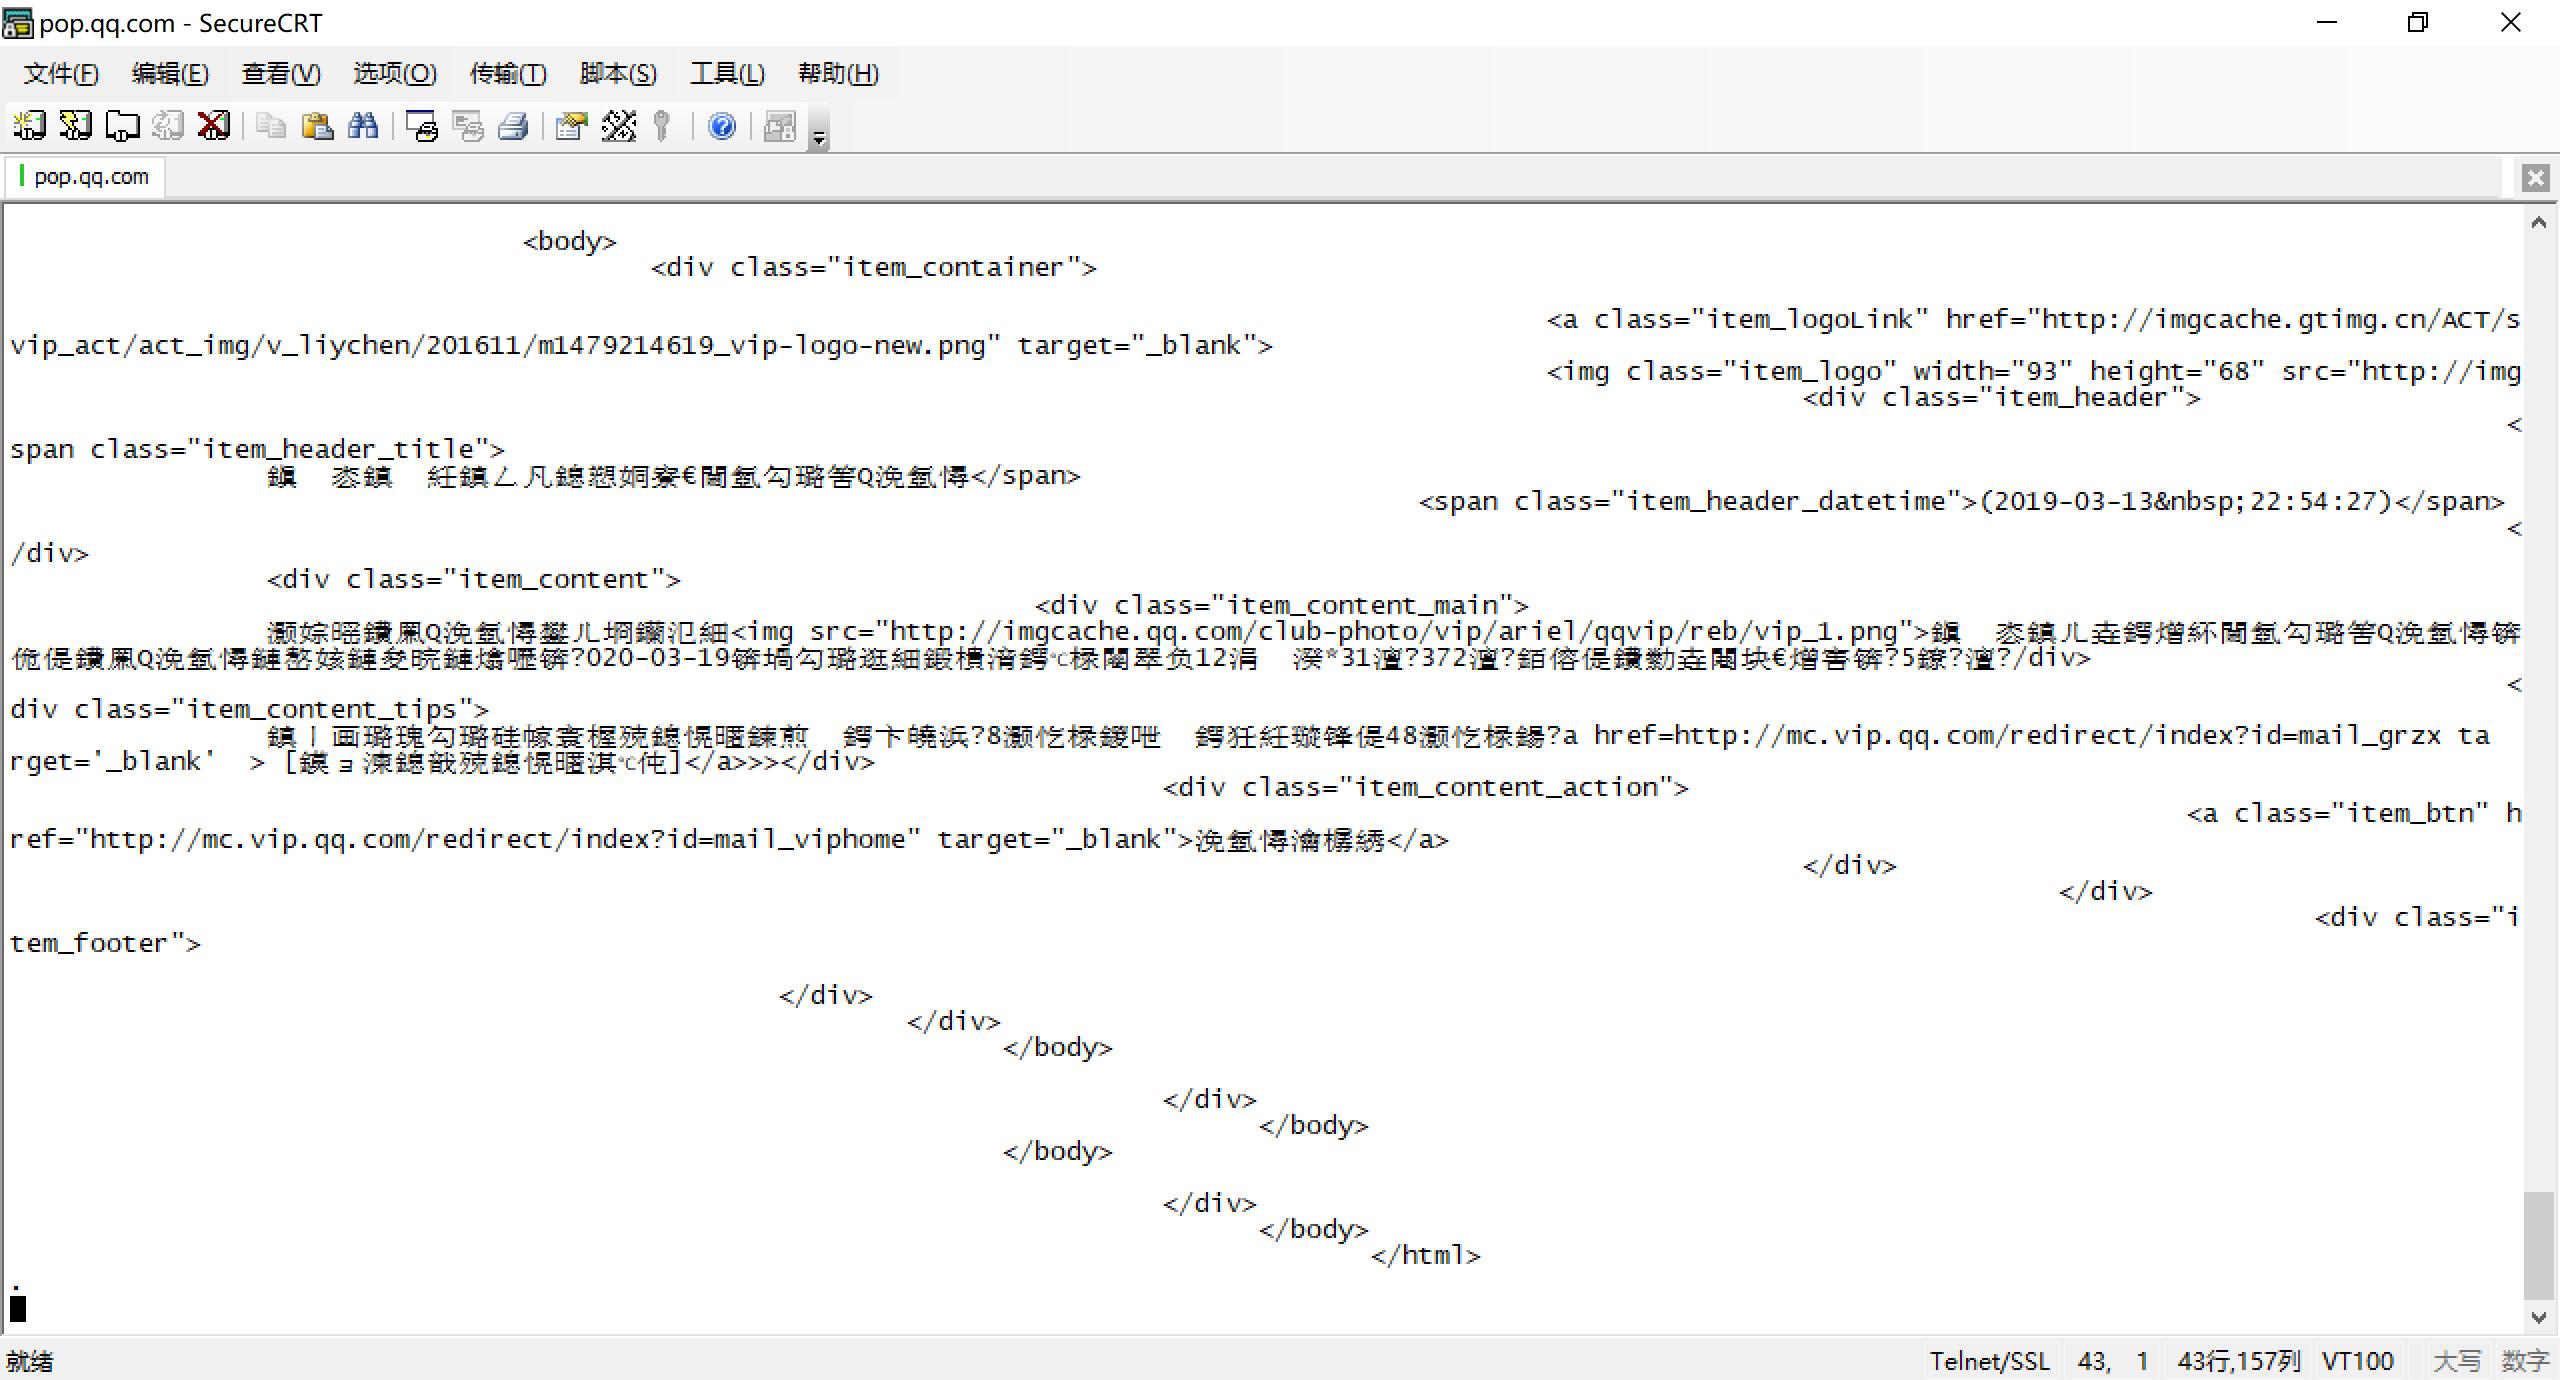Click the Paste clipboard icon
2560x1380 pixels.
coord(317,126)
